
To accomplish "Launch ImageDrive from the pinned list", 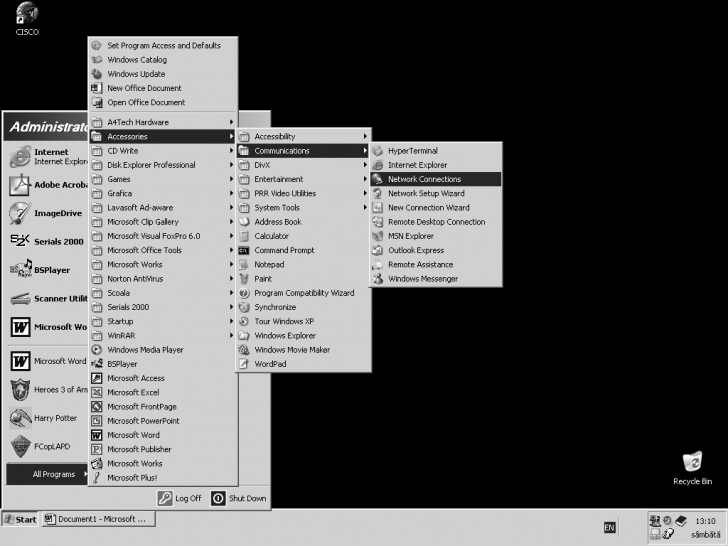I will (21, 212).
